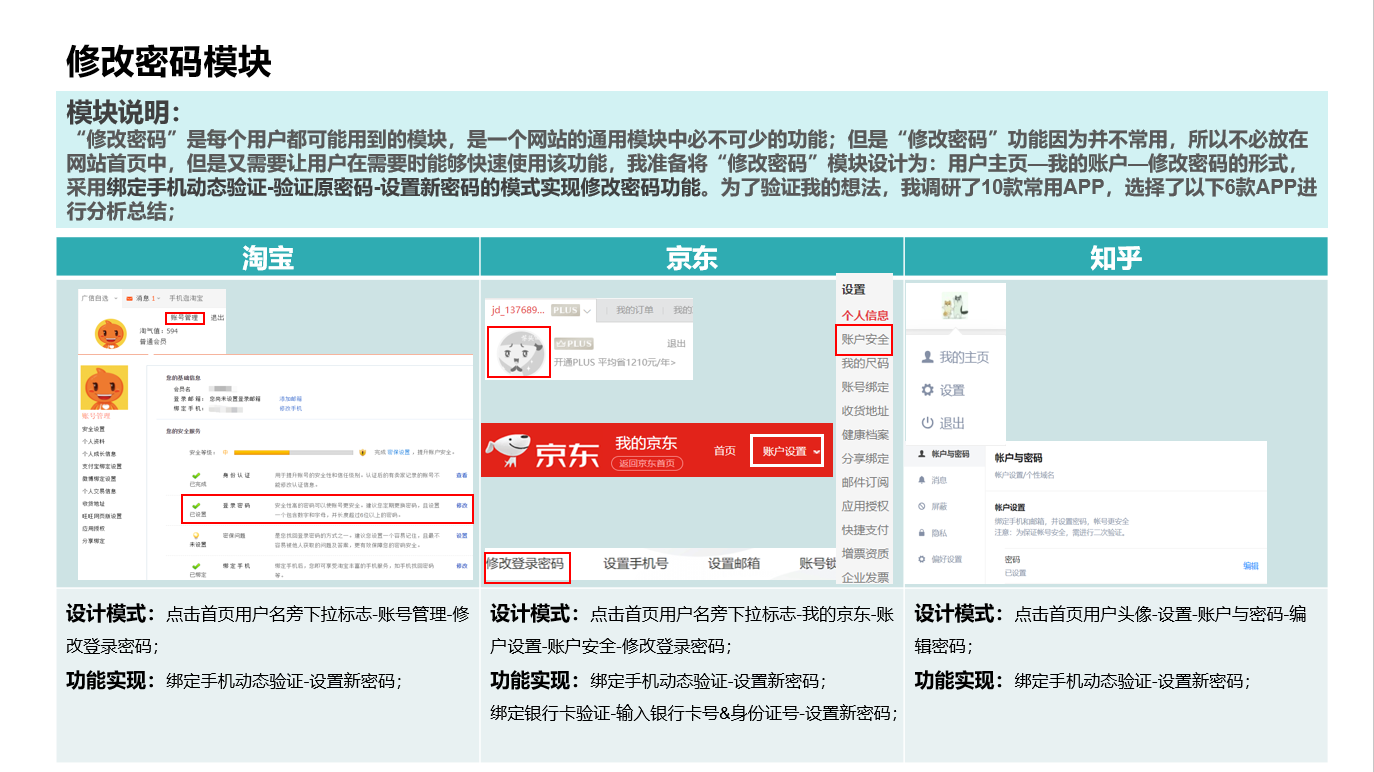Open the 修改登录密码 tab in JD
The width and height of the screenshot is (1374, 772).
pos(525,564)
